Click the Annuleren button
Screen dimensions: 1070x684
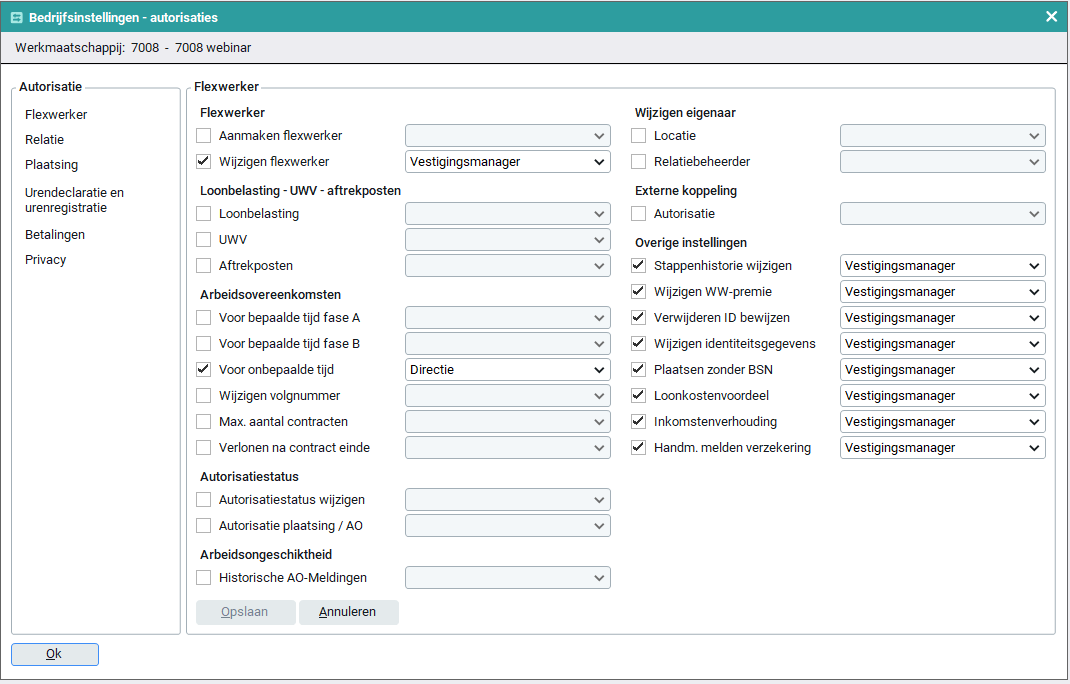[x=348, y=612]
